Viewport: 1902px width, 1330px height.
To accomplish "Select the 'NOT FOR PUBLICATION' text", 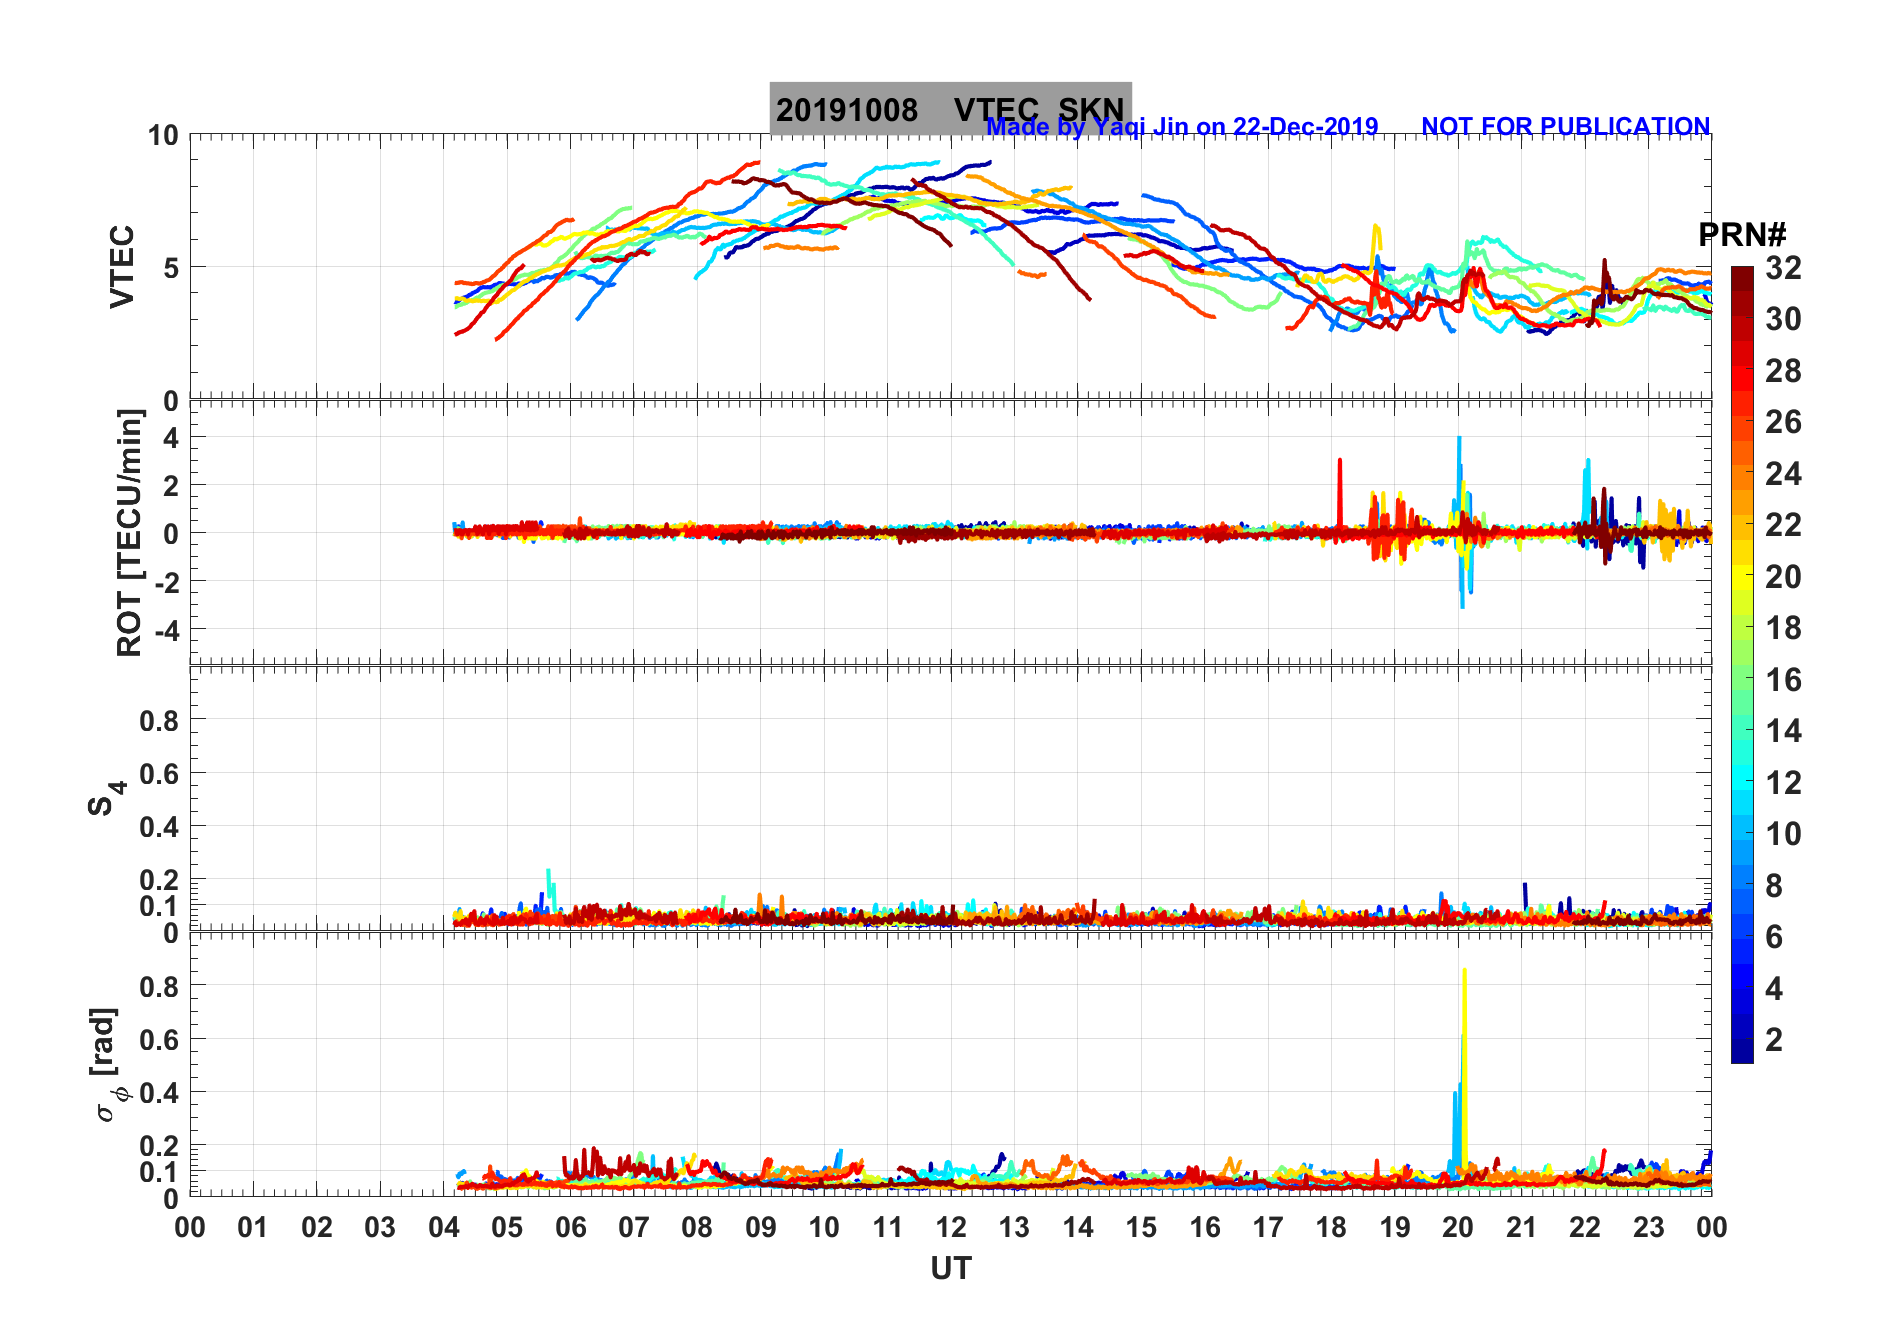I will [1565, 127].
